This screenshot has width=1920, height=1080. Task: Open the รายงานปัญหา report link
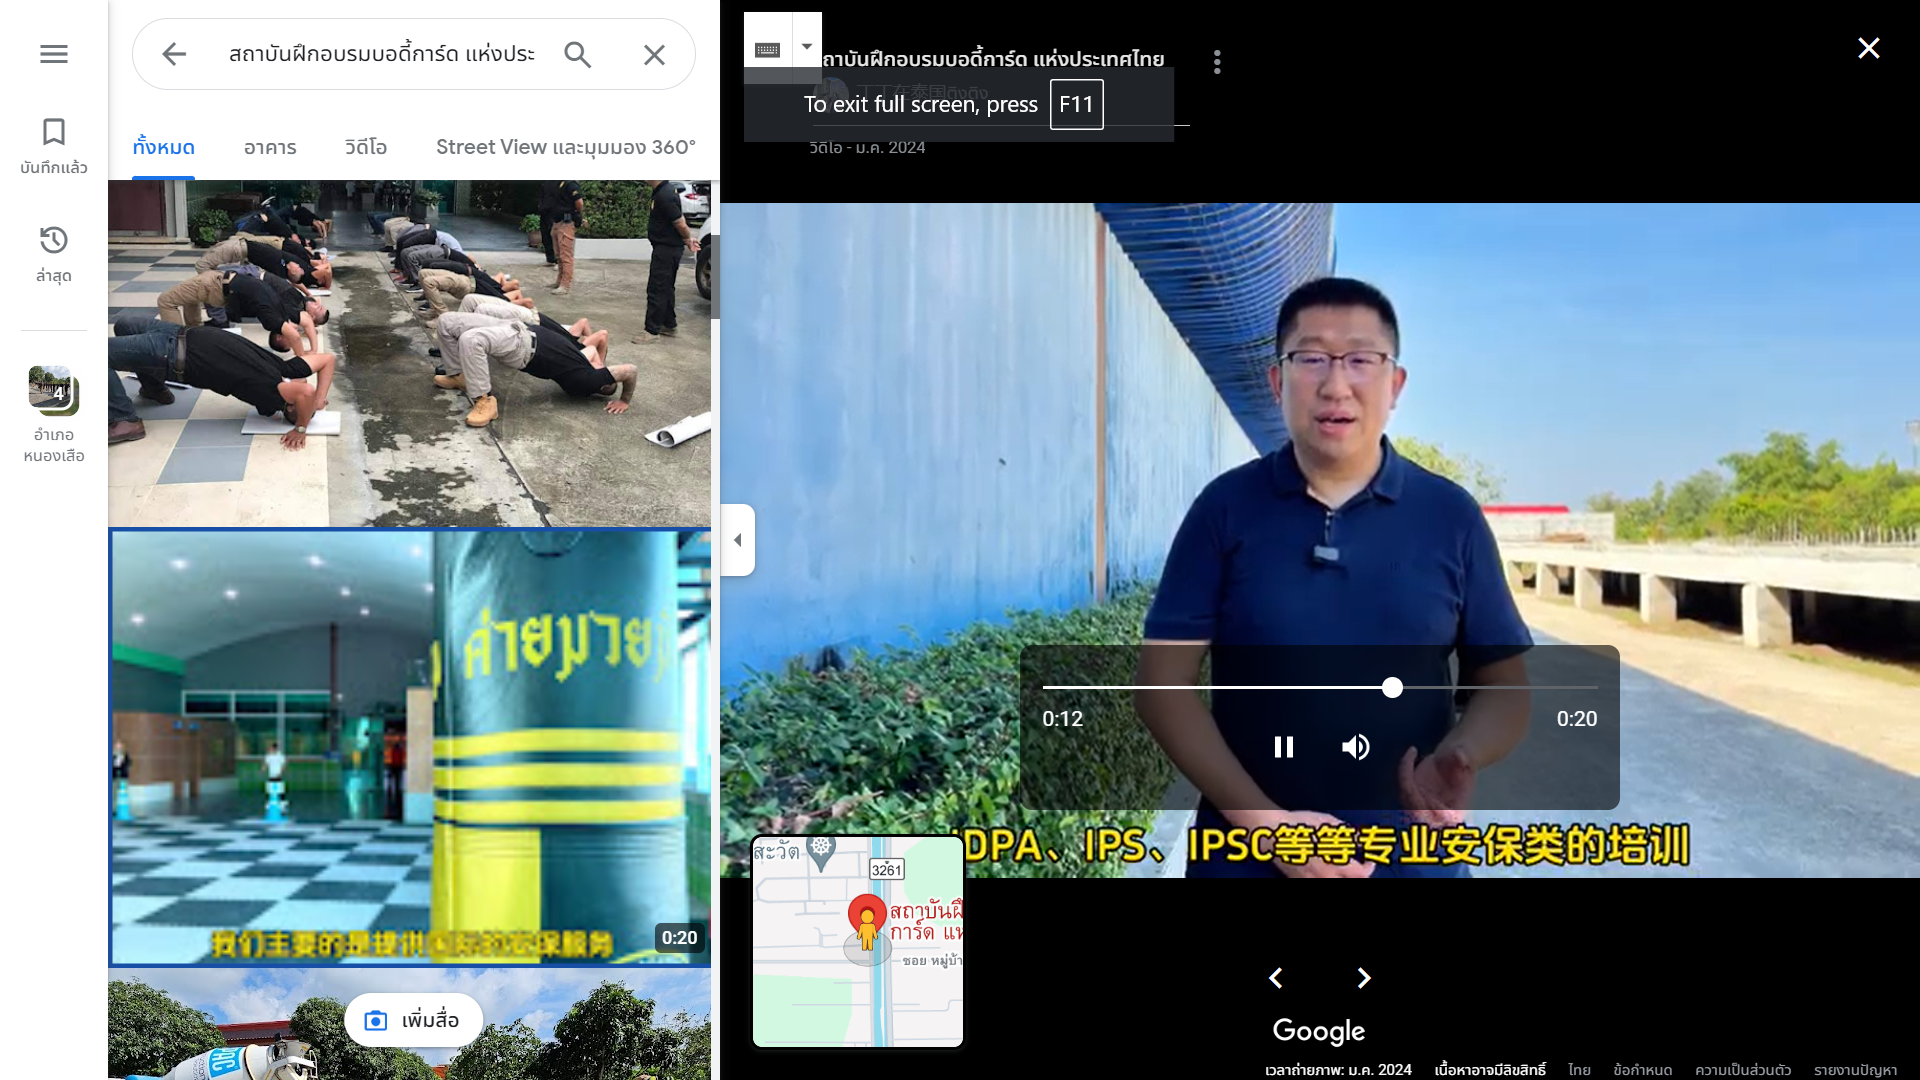point(1855,1070)
